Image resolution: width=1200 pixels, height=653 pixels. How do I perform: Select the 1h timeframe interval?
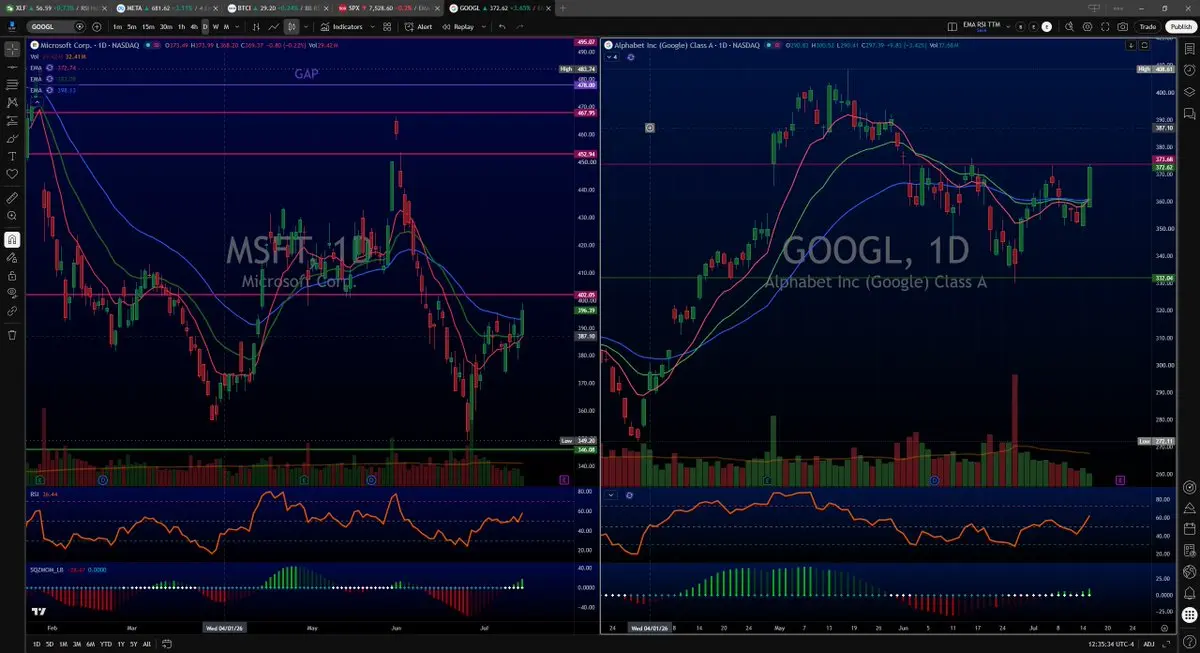coord(181,27)
